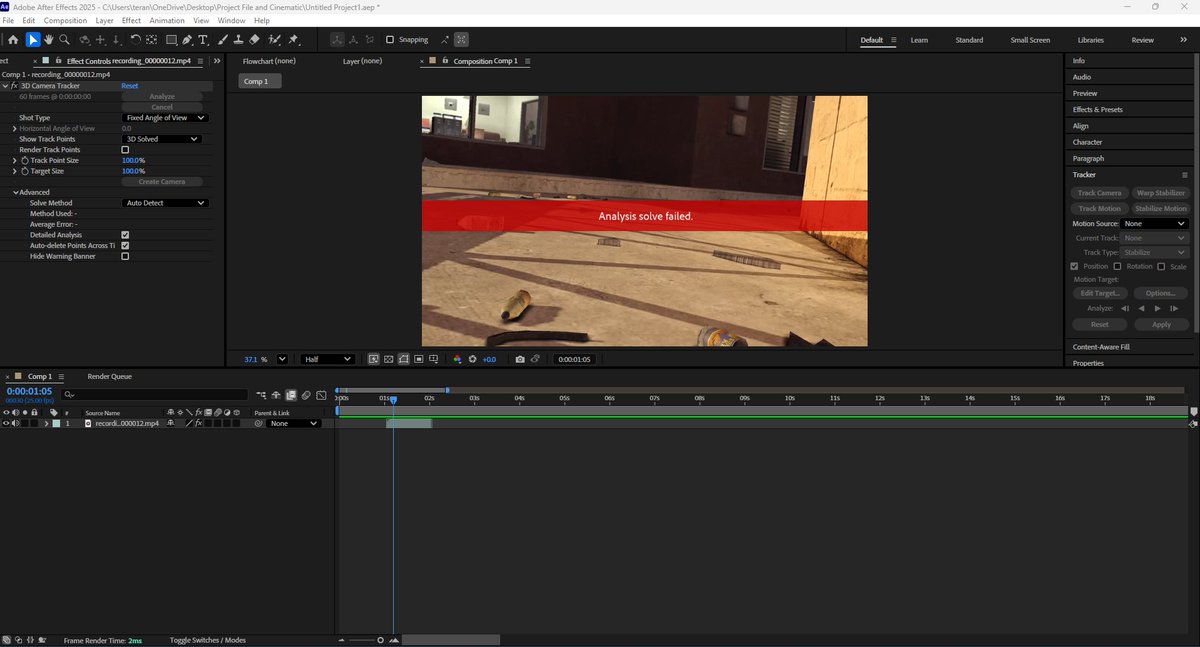Select the Brush tool
This screenshot has width=1200, height=647.
pos(223,40)
